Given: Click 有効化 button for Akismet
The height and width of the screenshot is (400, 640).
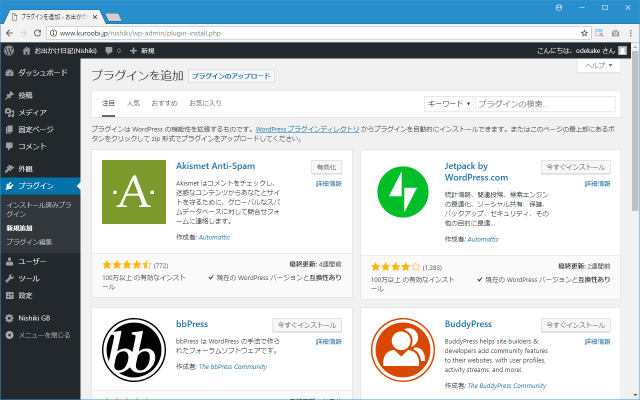Looking at the screenshot, I should (x=326, y=167).
